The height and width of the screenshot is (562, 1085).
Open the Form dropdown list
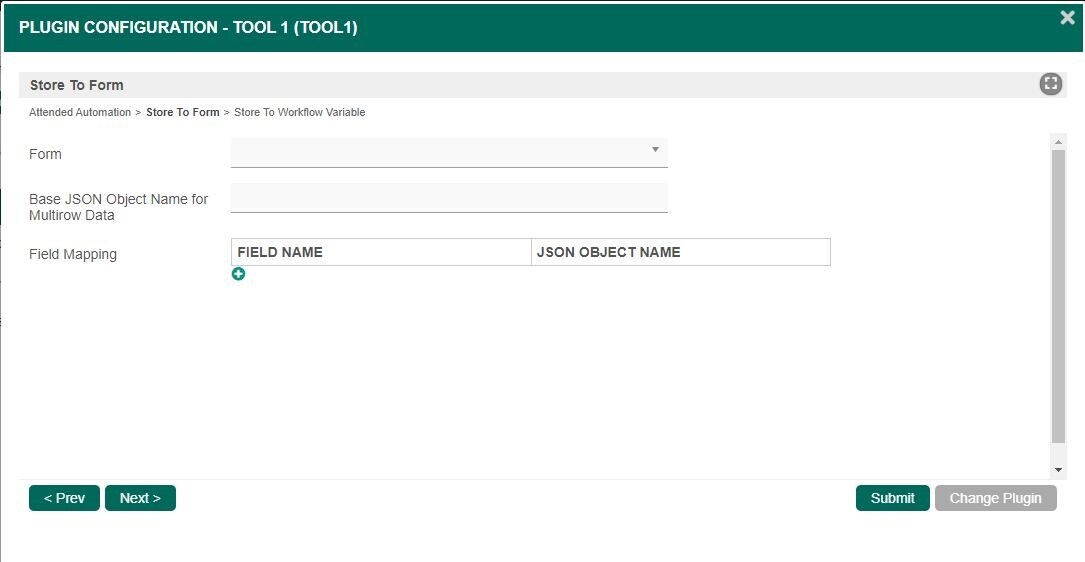[x=449, y=152]
